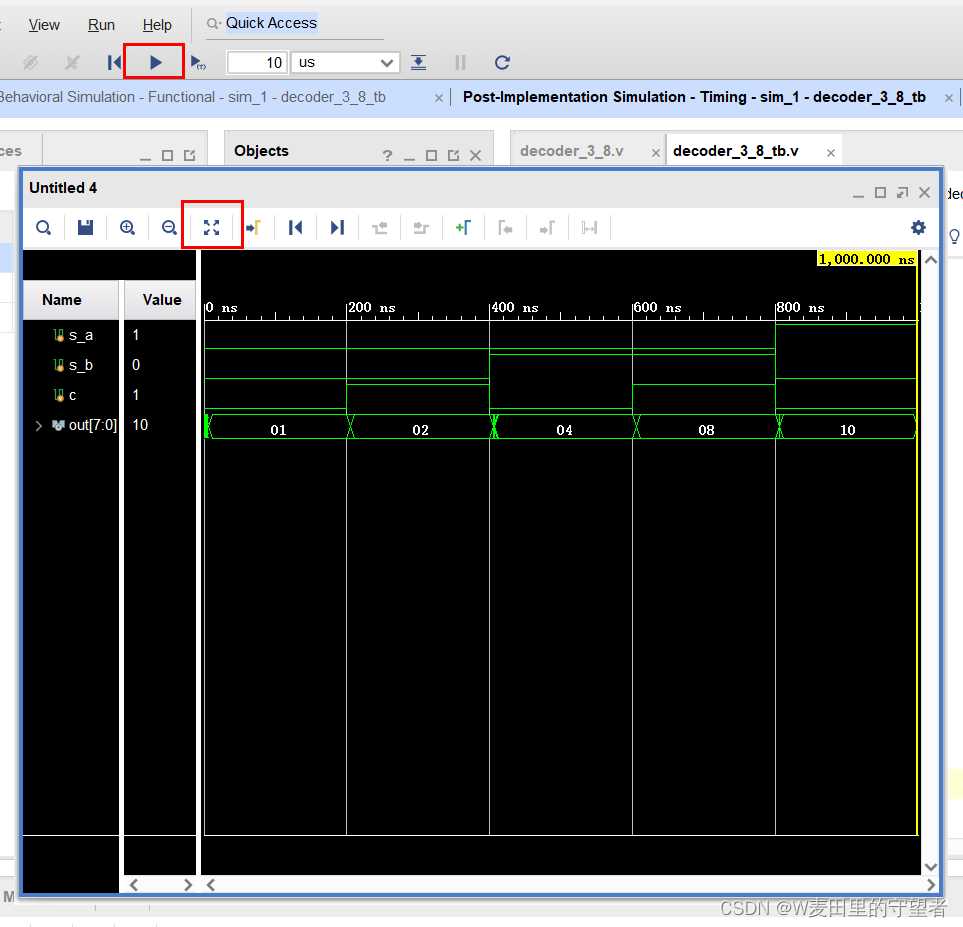Click the Next transition icon
Image resolution: width=963 pixels, height=927 pixels.
pos(421,228)
